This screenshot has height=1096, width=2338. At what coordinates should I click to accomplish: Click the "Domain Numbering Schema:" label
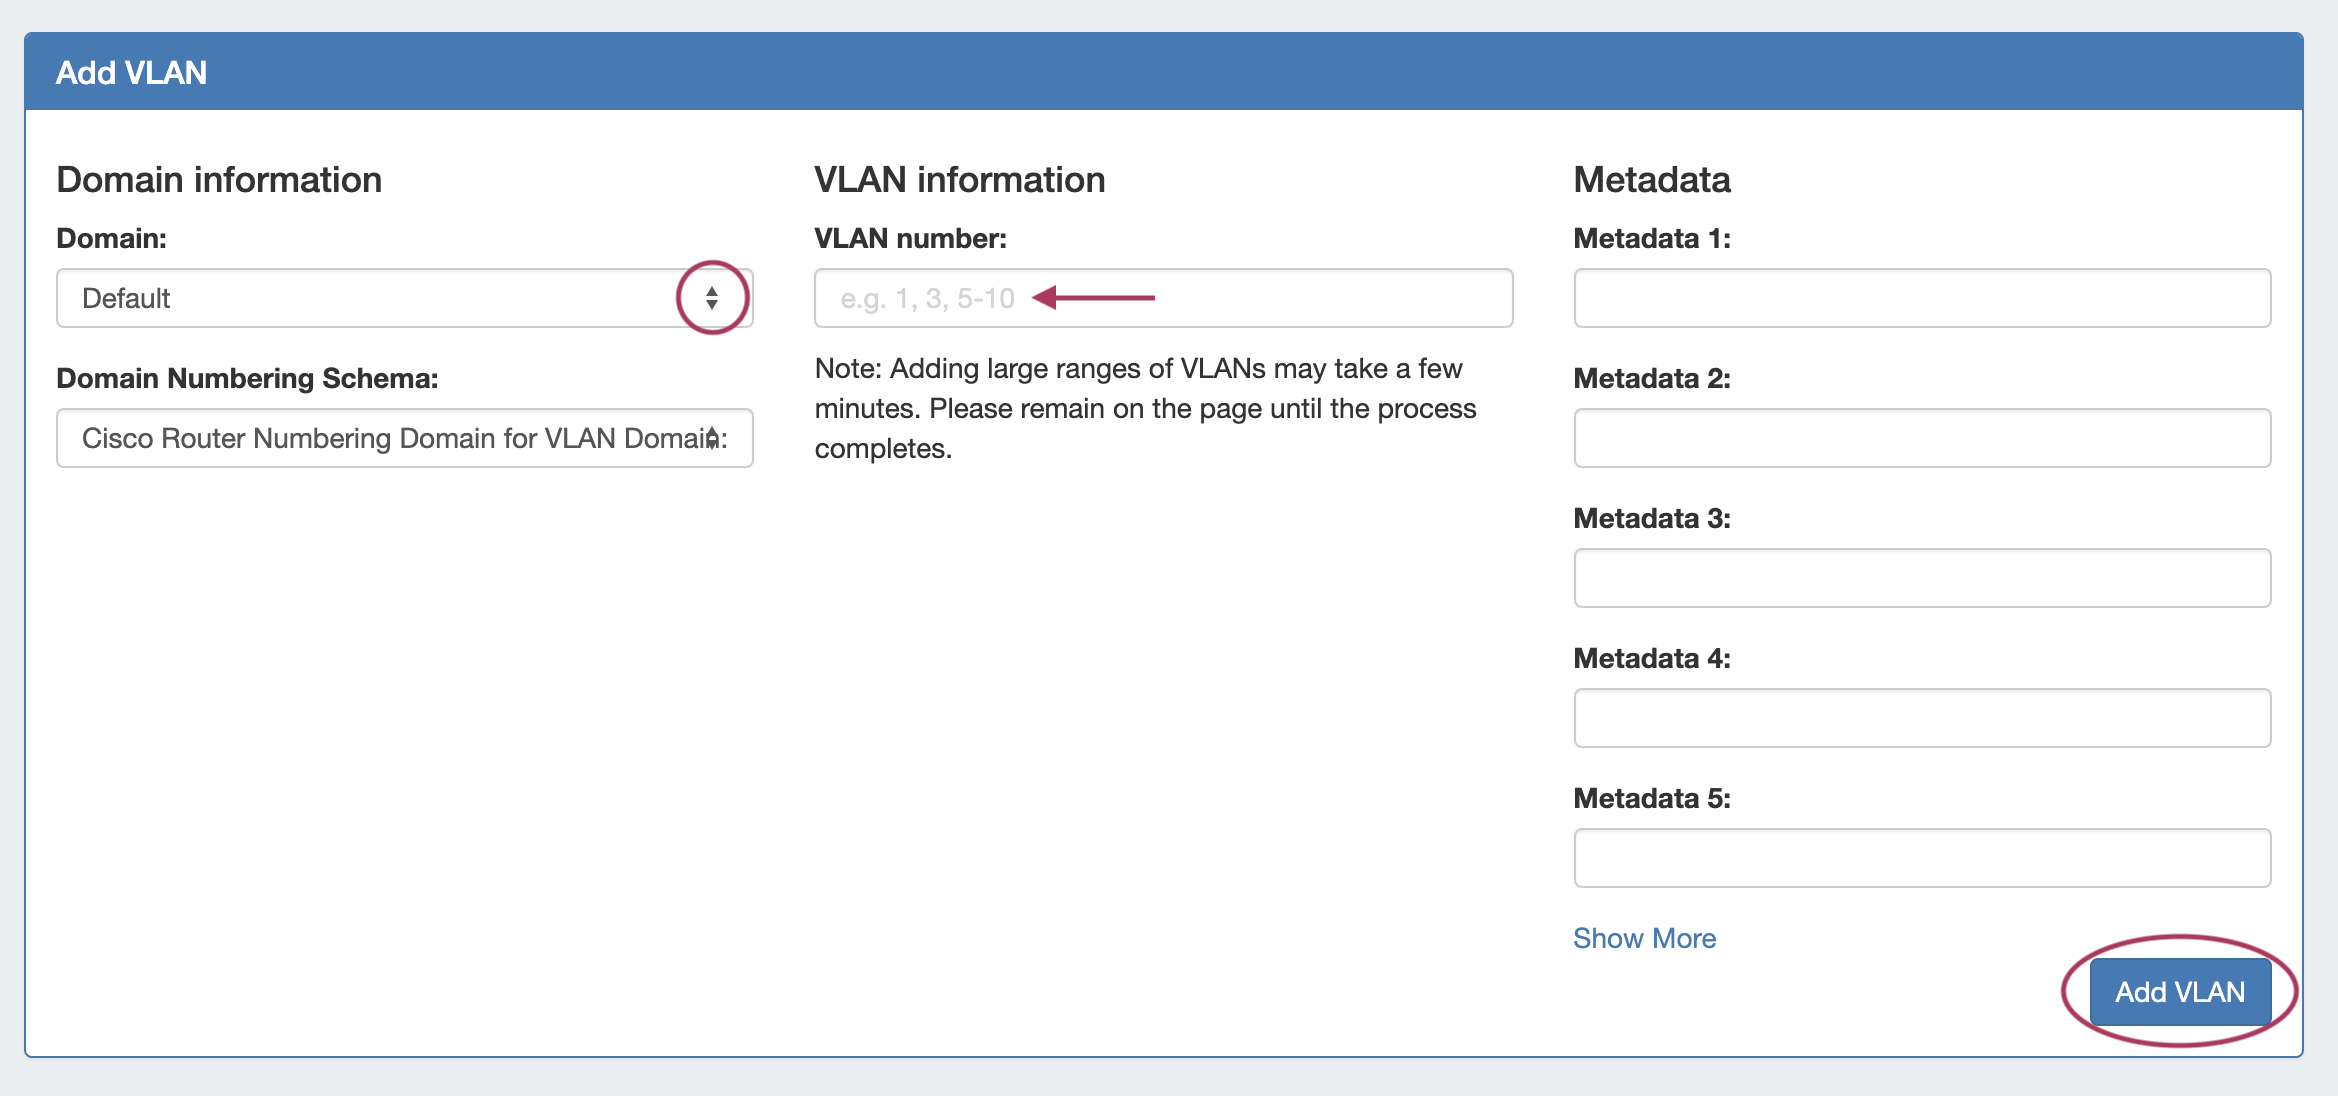click(247, 378)
